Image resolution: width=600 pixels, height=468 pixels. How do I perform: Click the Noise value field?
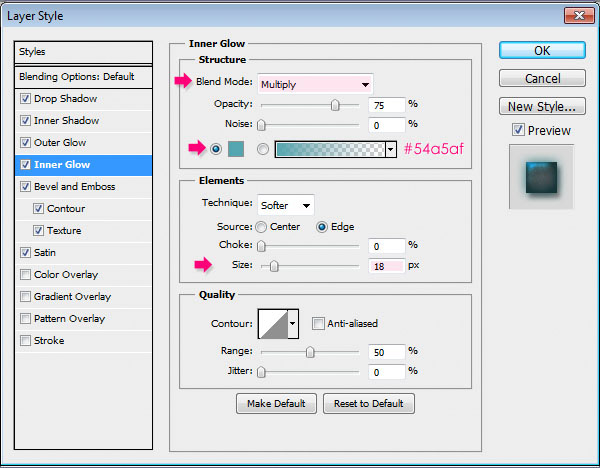(x=386, y=125)
